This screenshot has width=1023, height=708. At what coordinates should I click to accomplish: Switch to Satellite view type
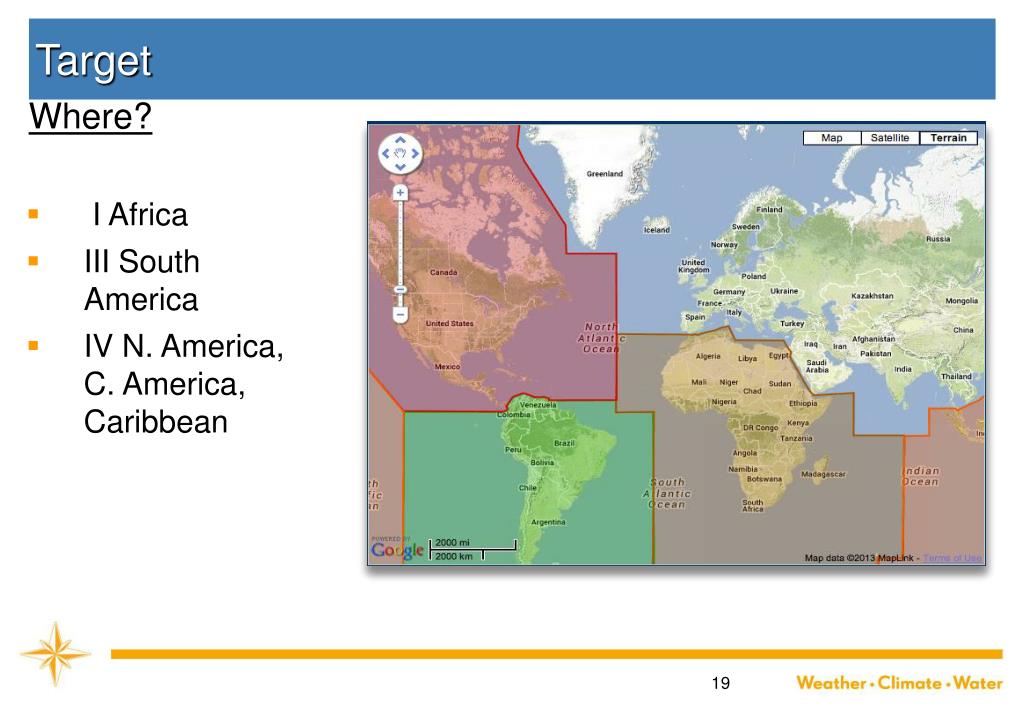click(x=890, y=138)
